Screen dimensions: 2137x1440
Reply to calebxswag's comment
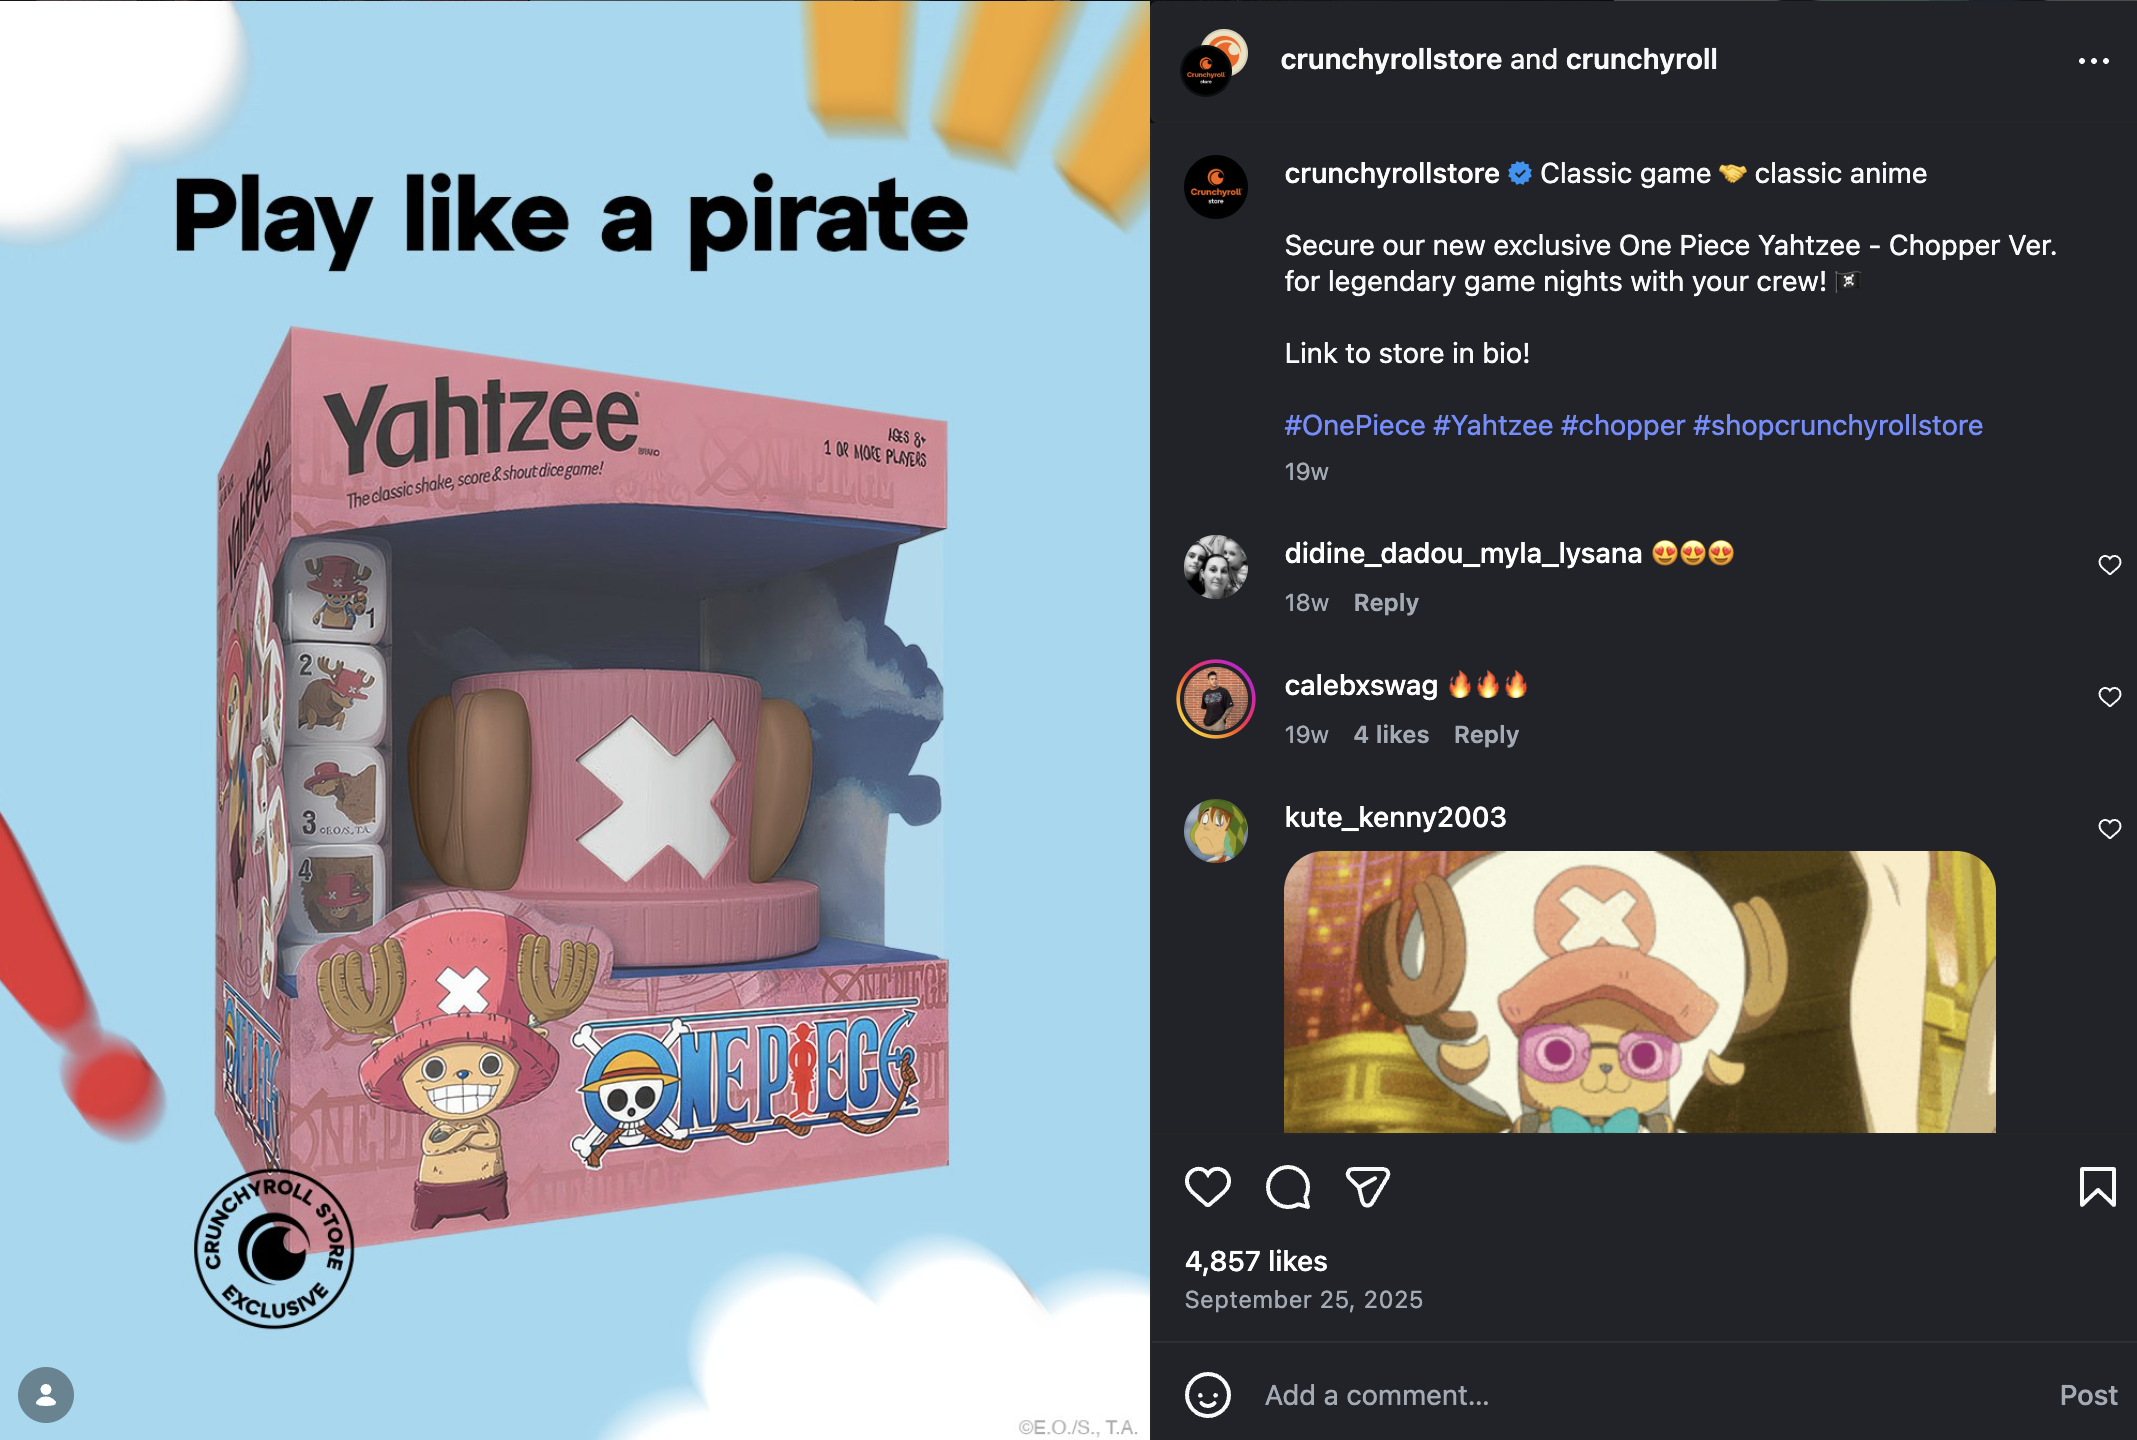pos(1486,735)
